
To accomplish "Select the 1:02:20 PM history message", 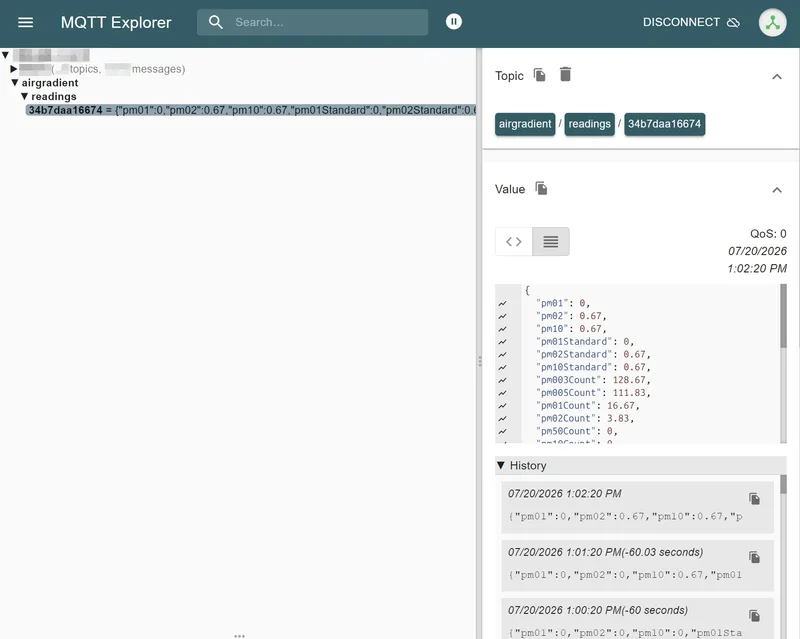I will tap(637, 507).
